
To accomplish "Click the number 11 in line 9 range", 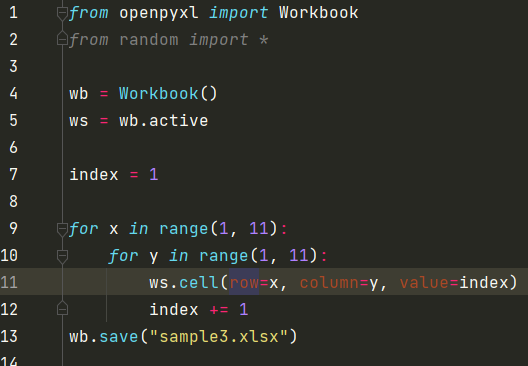I will 259,229.
